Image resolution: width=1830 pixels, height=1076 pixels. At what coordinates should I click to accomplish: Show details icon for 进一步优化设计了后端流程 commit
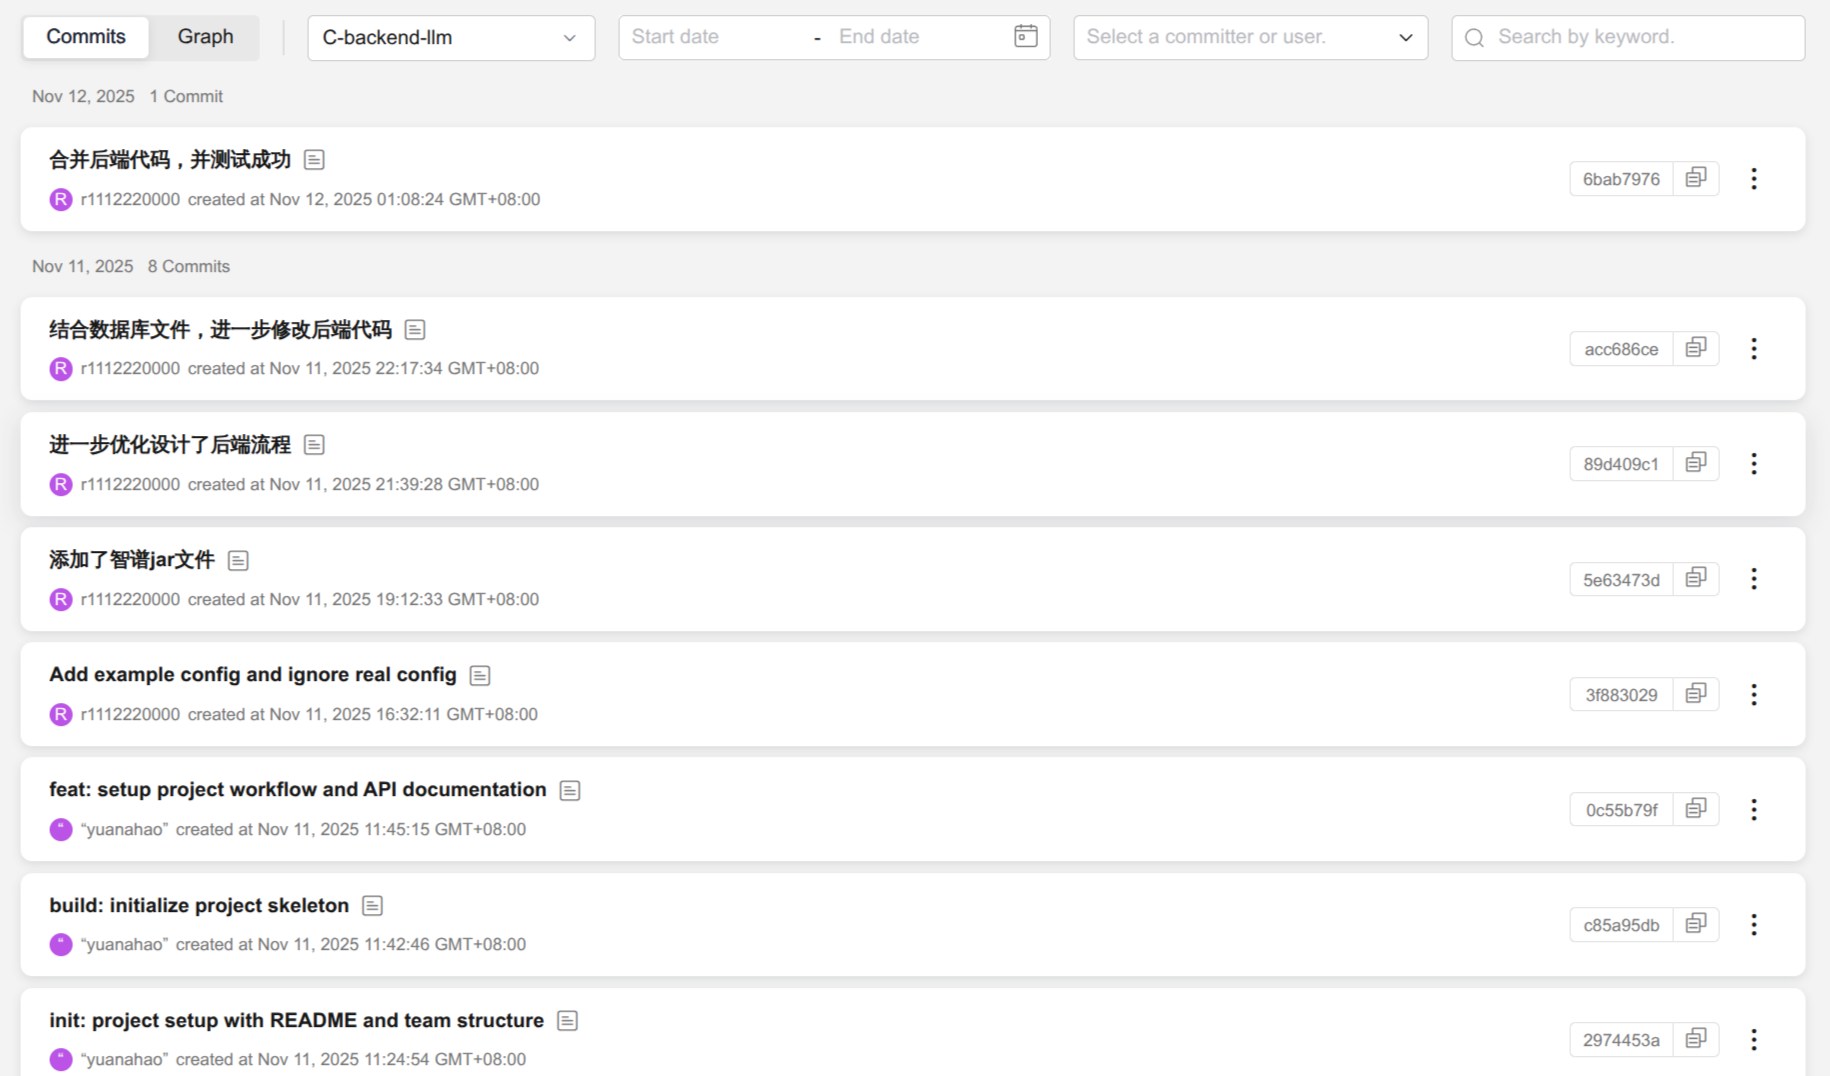314,445
